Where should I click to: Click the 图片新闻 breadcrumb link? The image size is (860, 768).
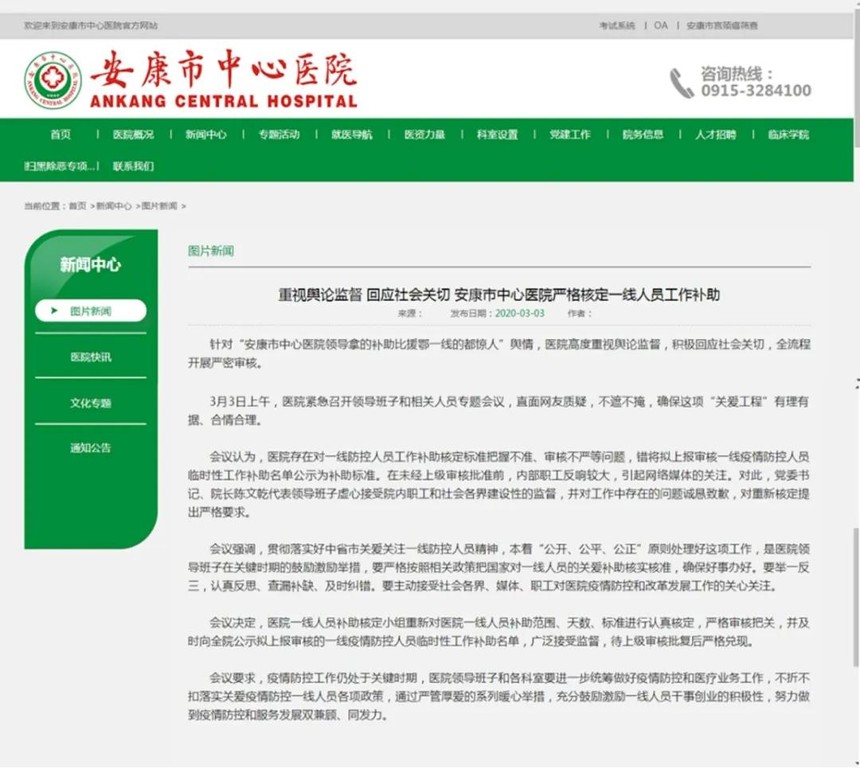point(160,206)
